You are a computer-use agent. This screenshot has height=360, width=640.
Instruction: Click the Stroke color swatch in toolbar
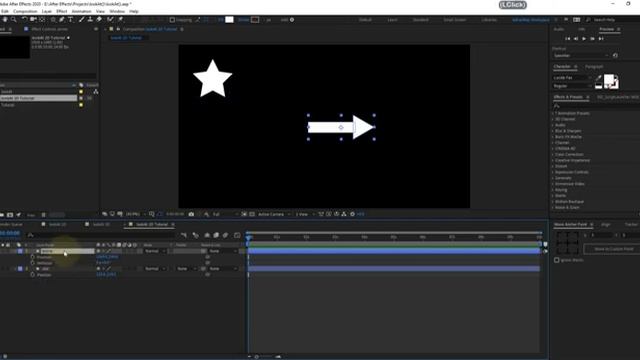pos(255,20)
